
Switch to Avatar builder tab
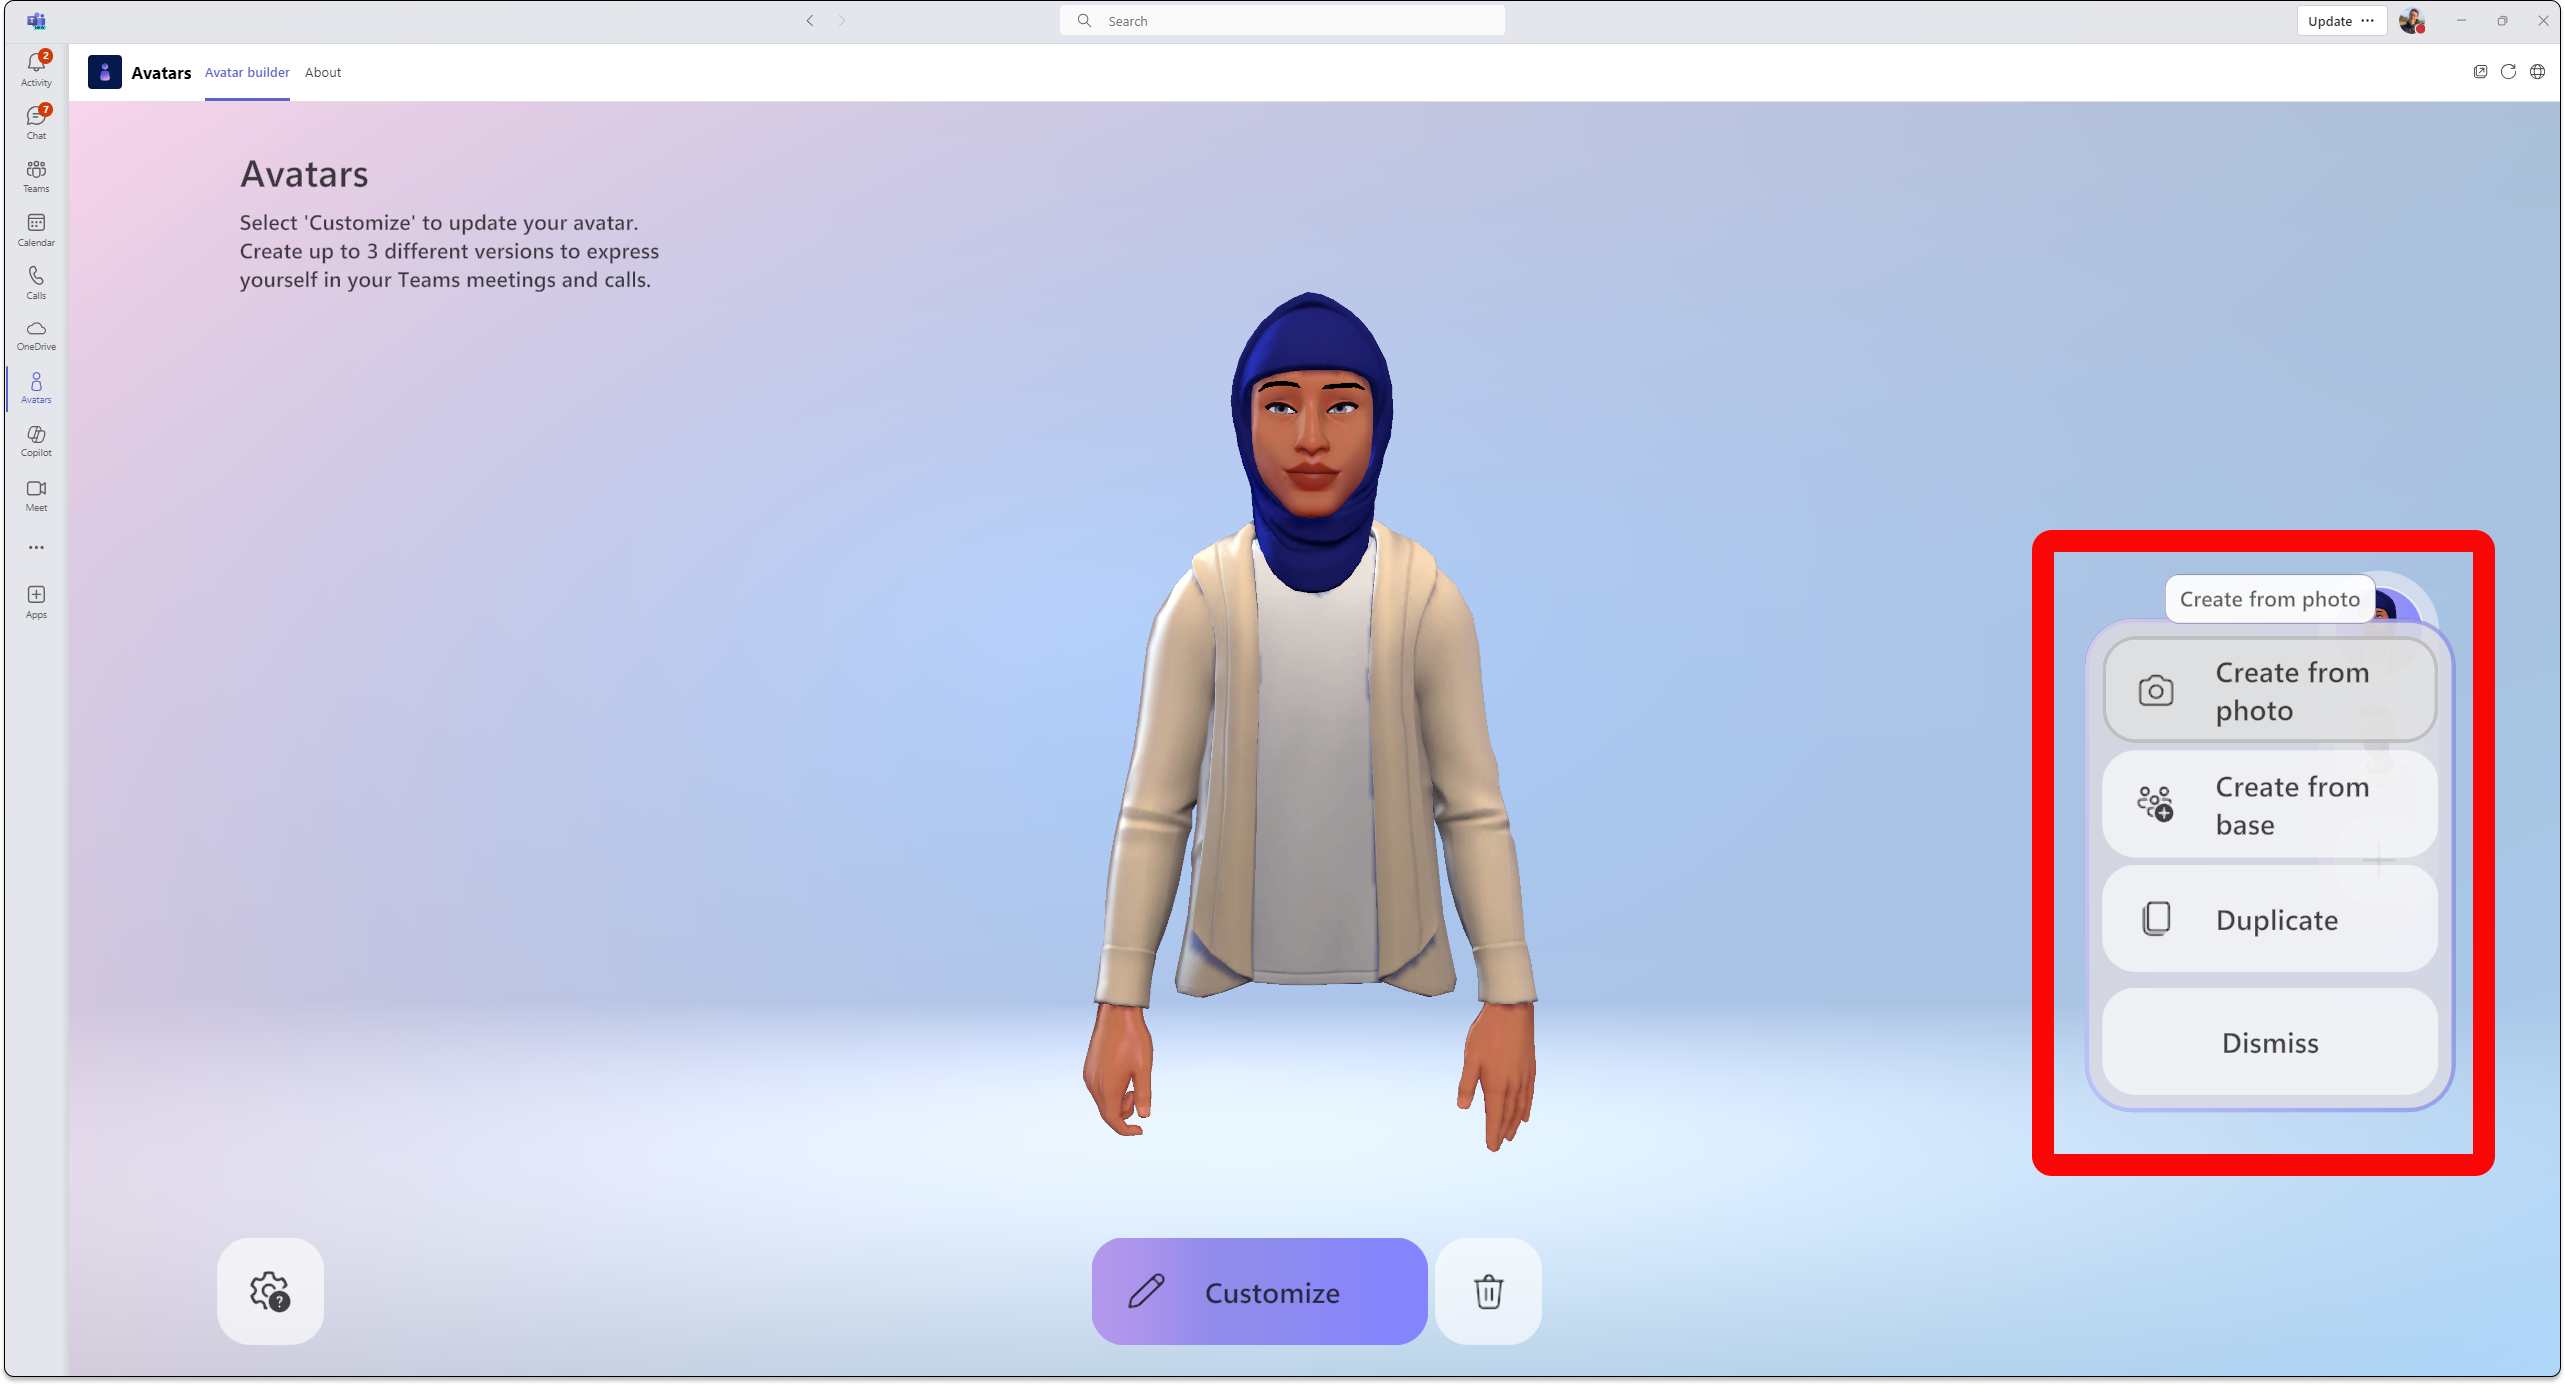pyautogui.click(x=247, y=72)
